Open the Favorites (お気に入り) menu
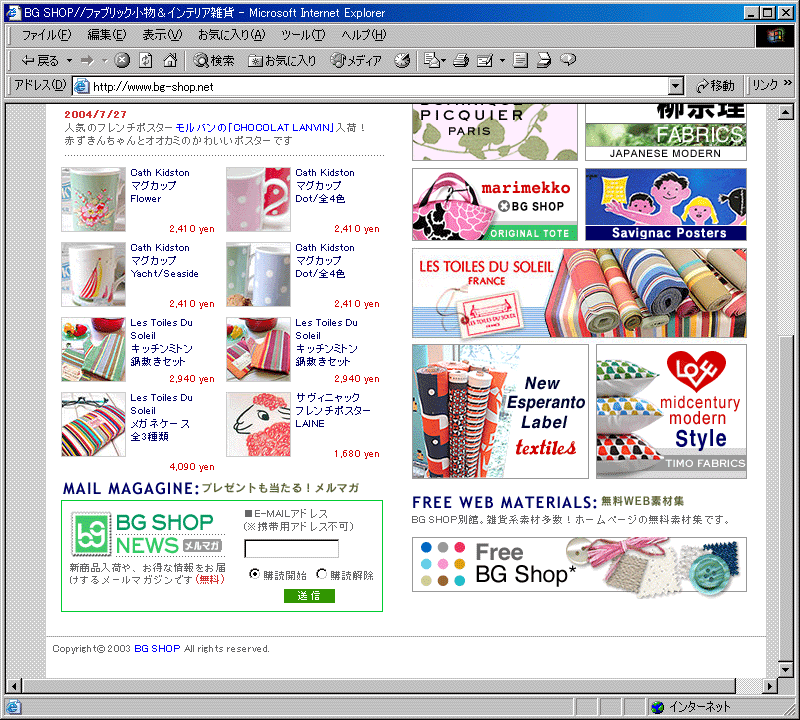The width and height of the screenshot is (800, 720). click(232, 35)
